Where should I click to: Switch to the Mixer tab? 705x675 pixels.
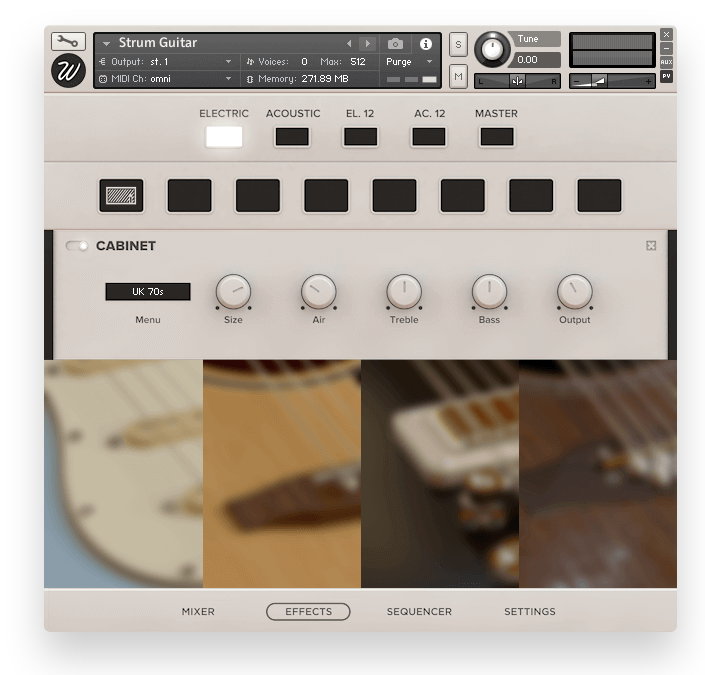click(x=198, y=612)
